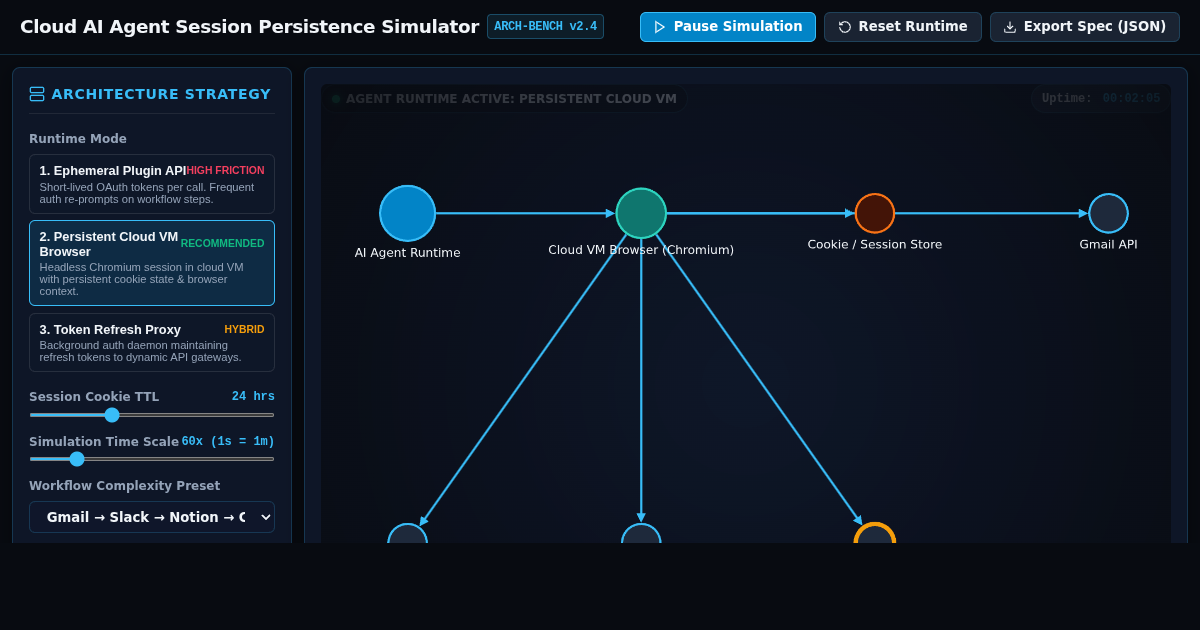Click the Simulation Time Scale slider handle
Screen dimensions: 1200x630
click(77, 459)
